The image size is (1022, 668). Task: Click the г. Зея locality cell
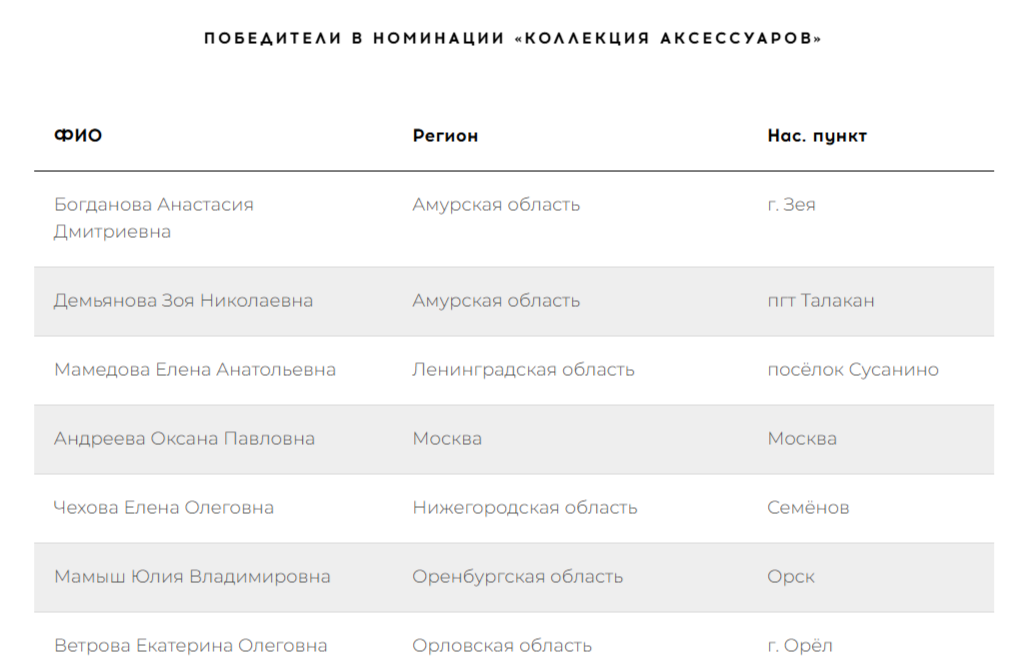[791, 205]
